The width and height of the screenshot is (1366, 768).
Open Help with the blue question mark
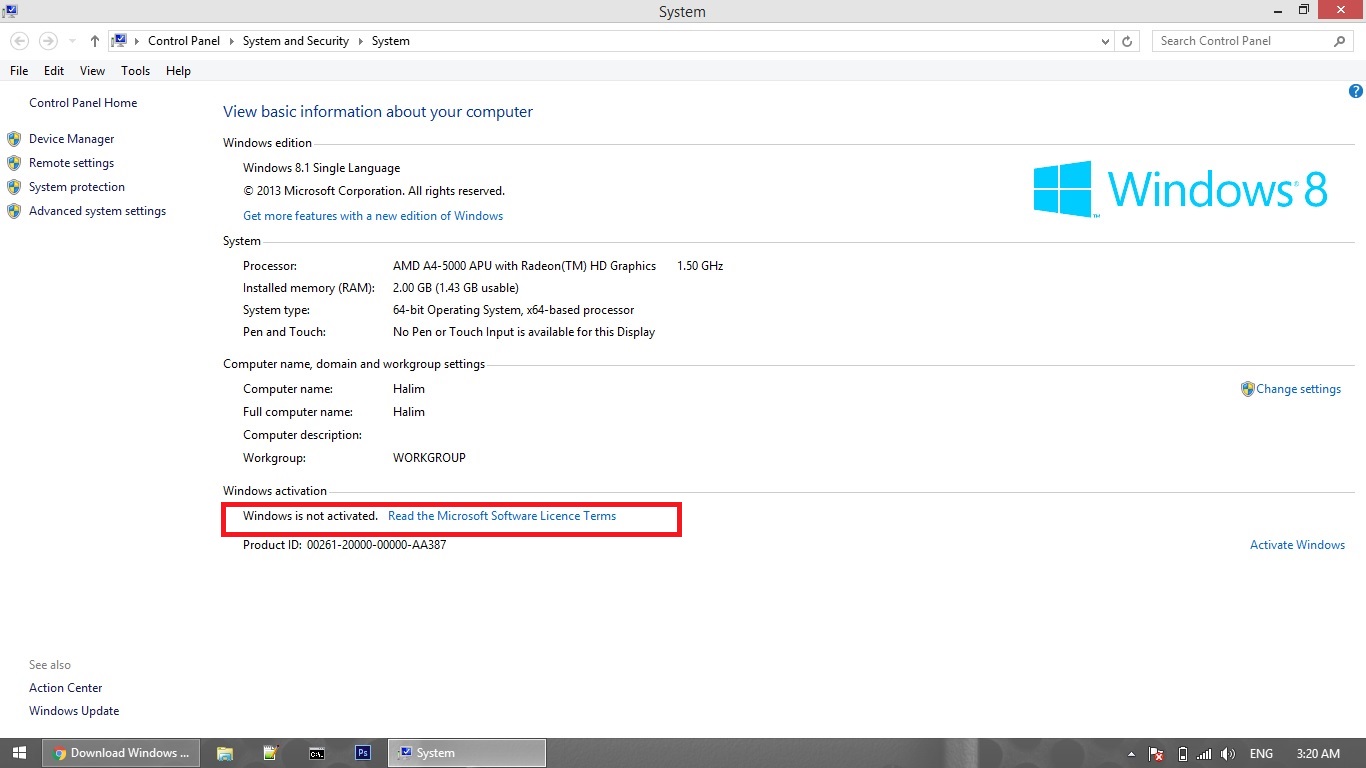click(1355, 91)
